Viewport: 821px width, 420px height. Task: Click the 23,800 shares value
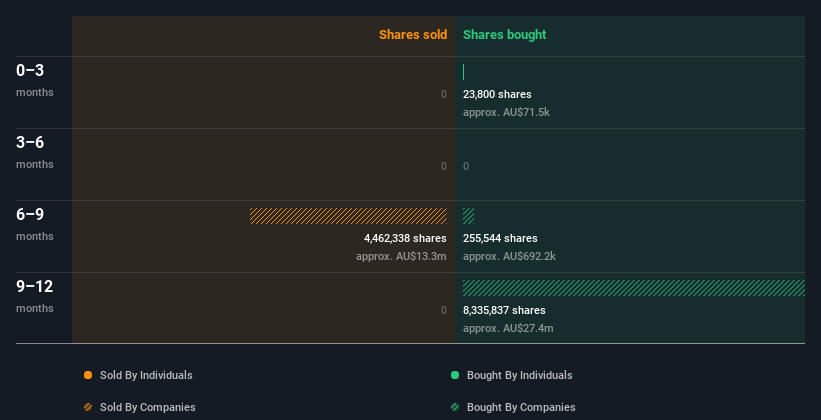coord(497,94)
